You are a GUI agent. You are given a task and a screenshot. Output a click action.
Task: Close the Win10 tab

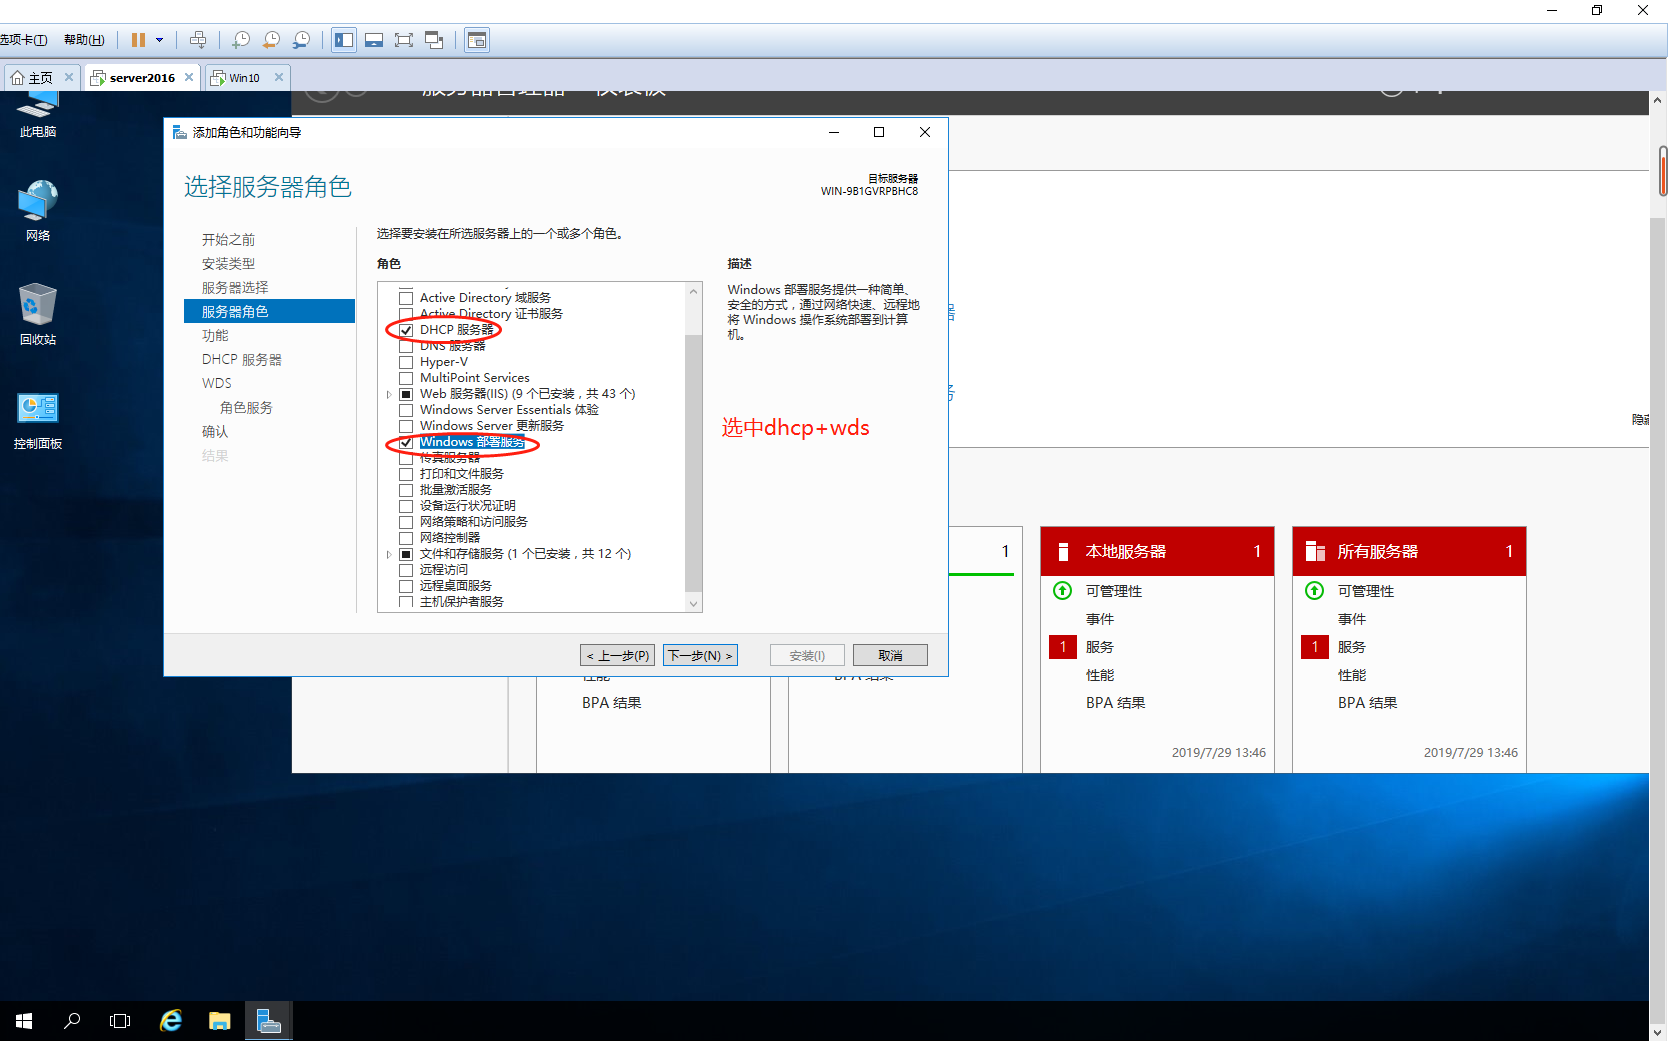[279, 77]
